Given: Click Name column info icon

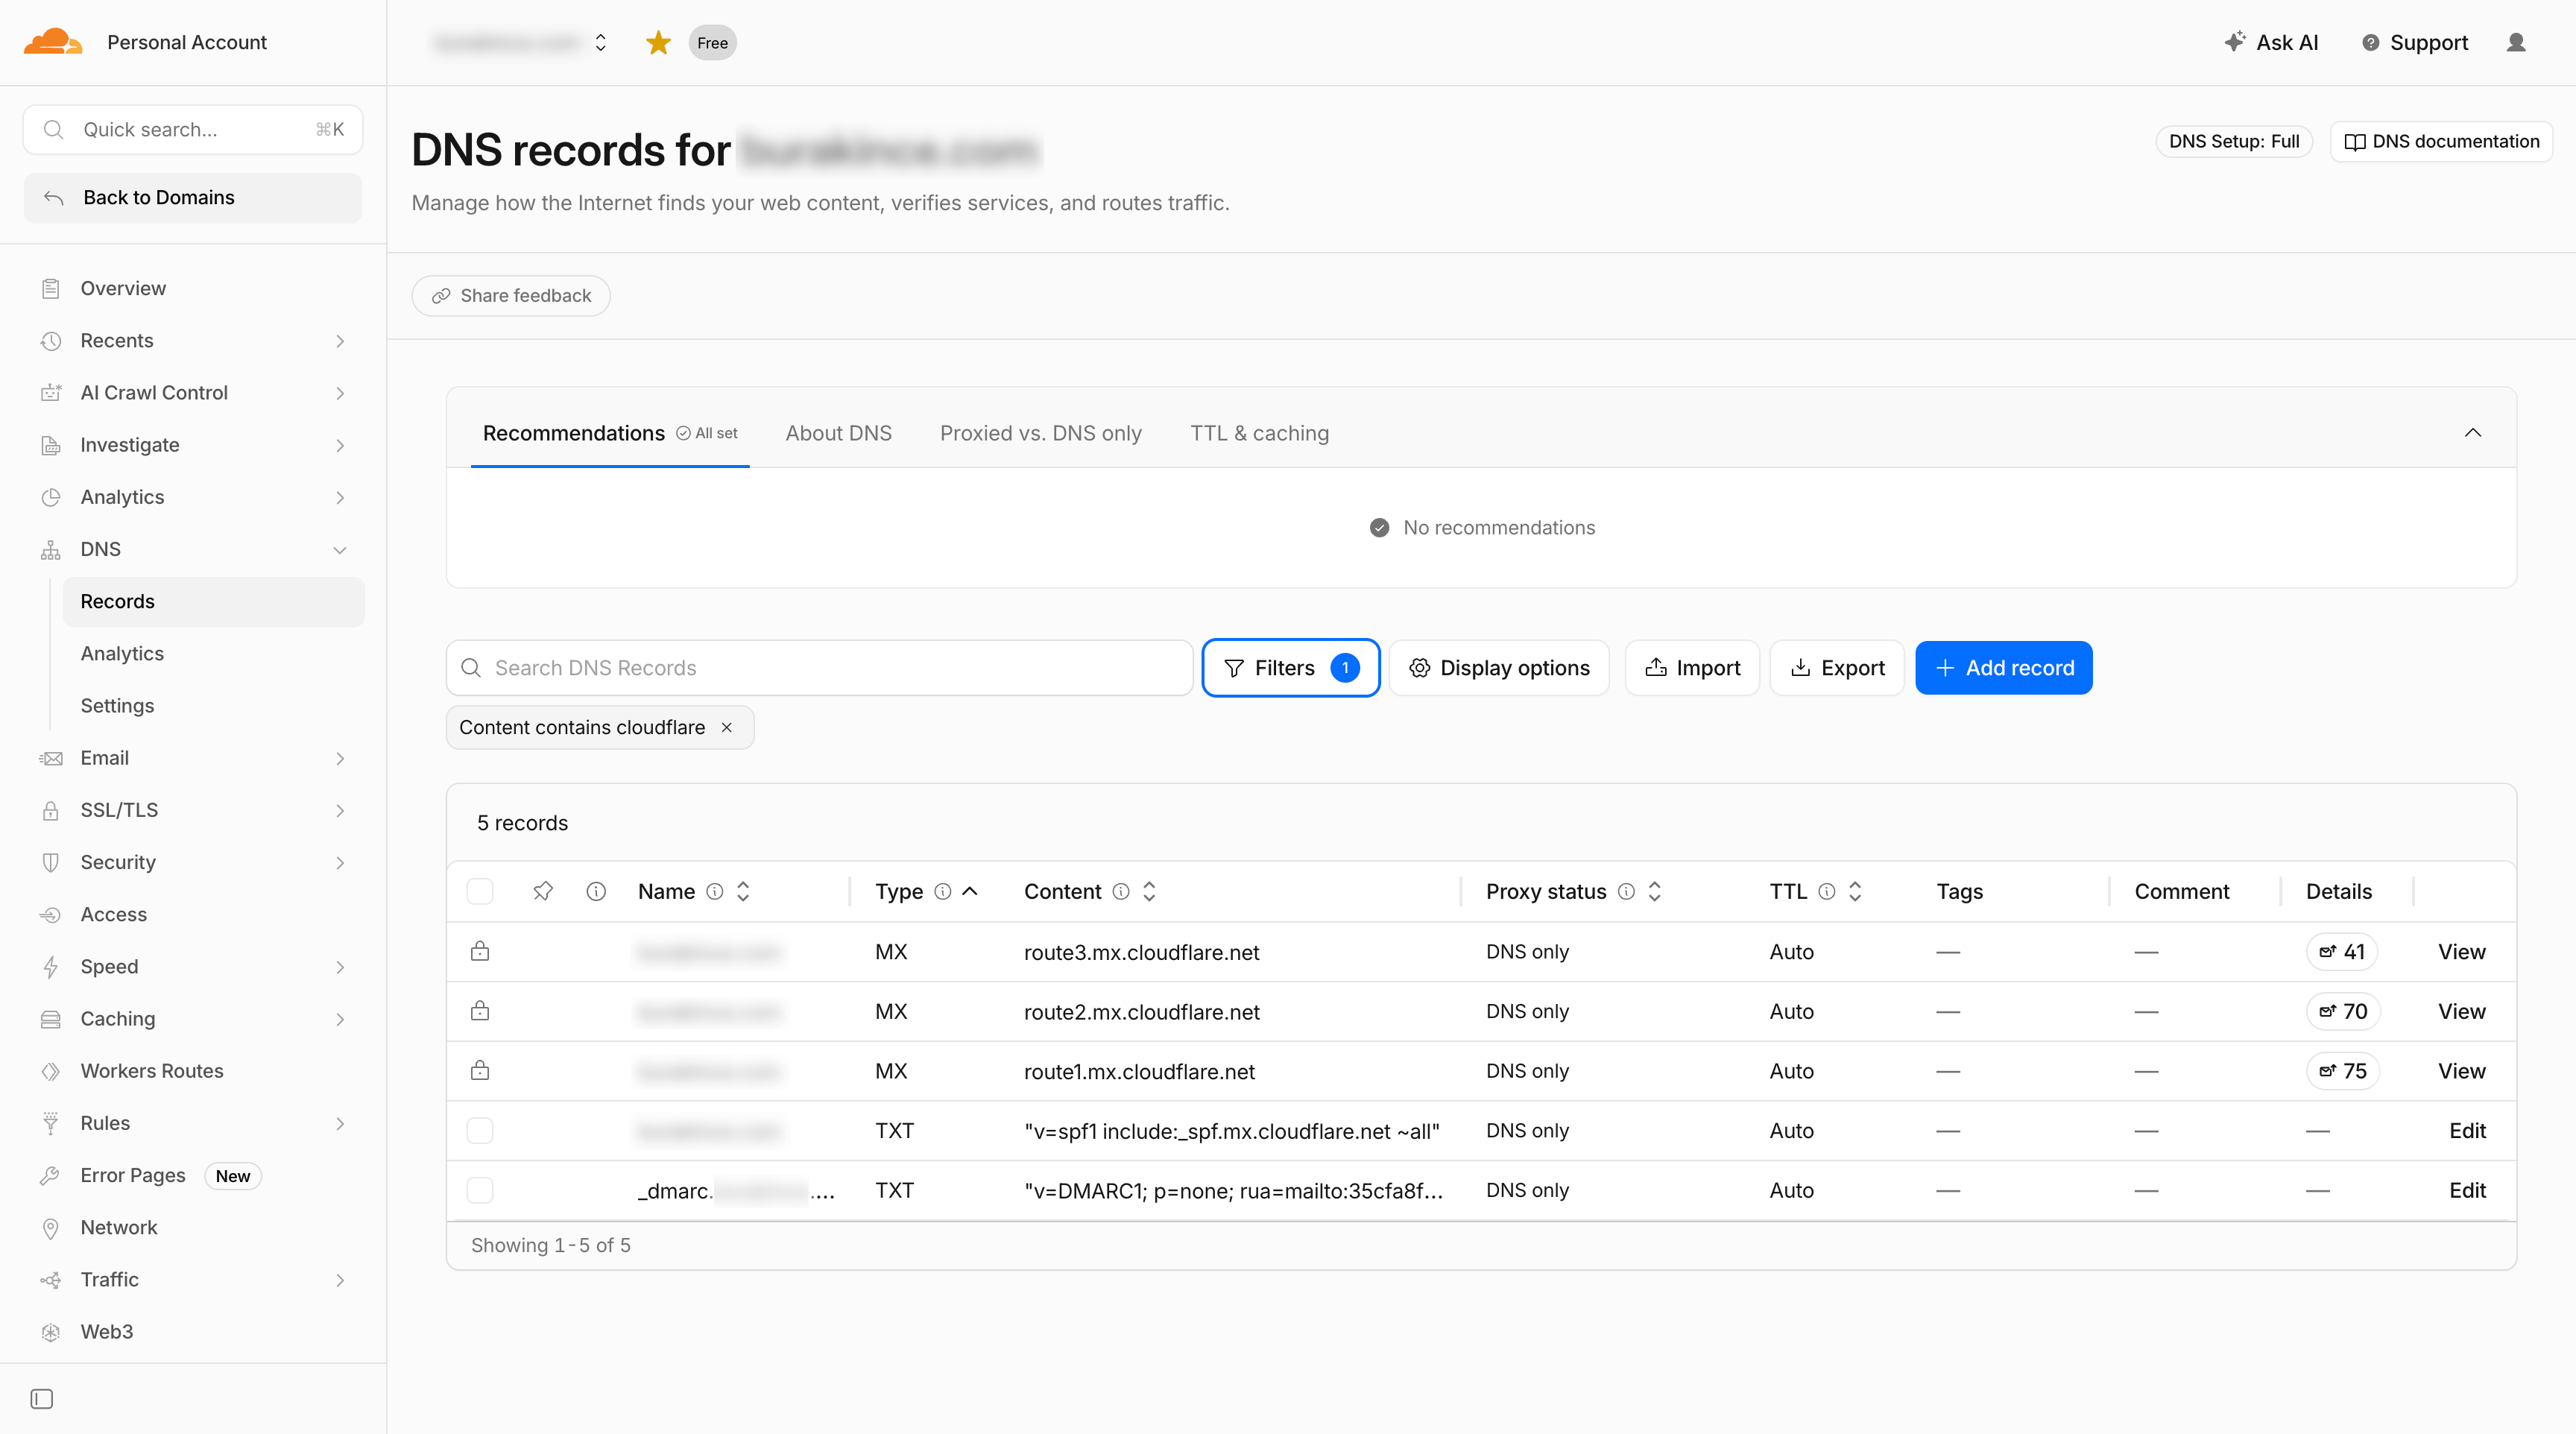Looking at the screenshot, I should [714, 891].
